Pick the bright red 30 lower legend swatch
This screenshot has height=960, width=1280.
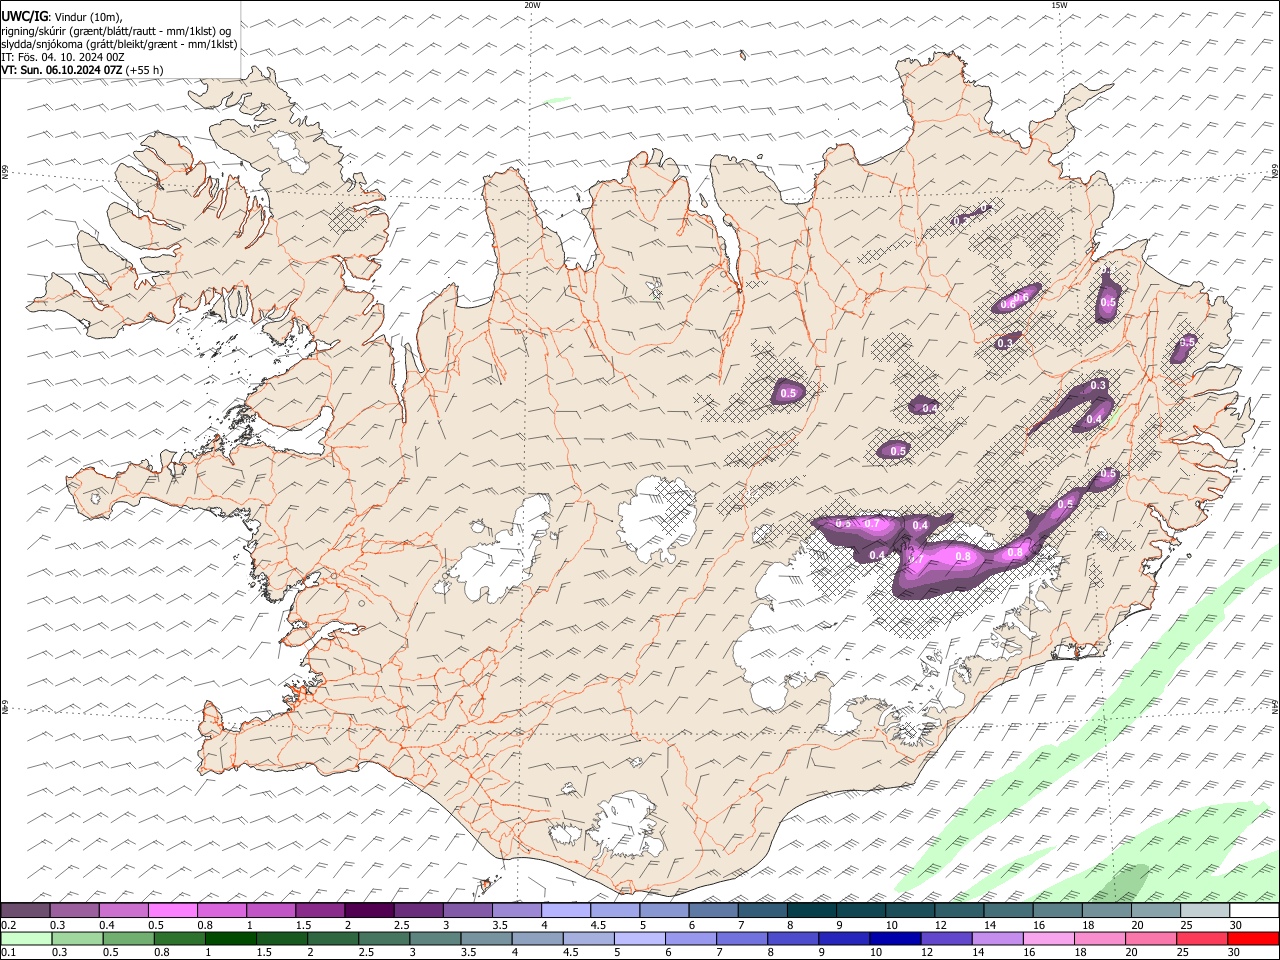[1252, 939]
